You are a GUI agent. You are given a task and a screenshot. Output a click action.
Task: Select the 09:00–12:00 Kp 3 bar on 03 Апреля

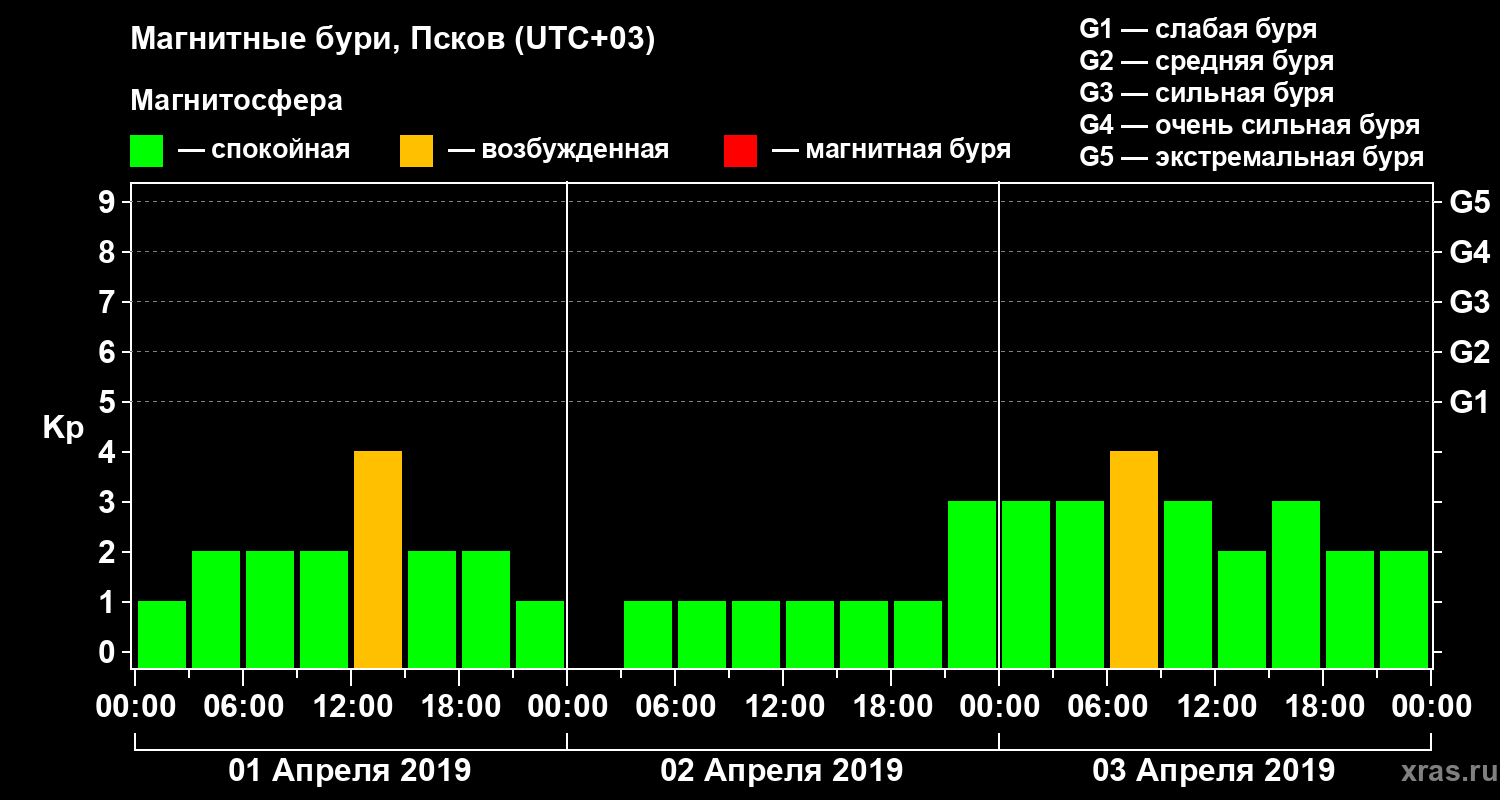pyautogui.click(x=1188, y=585)
